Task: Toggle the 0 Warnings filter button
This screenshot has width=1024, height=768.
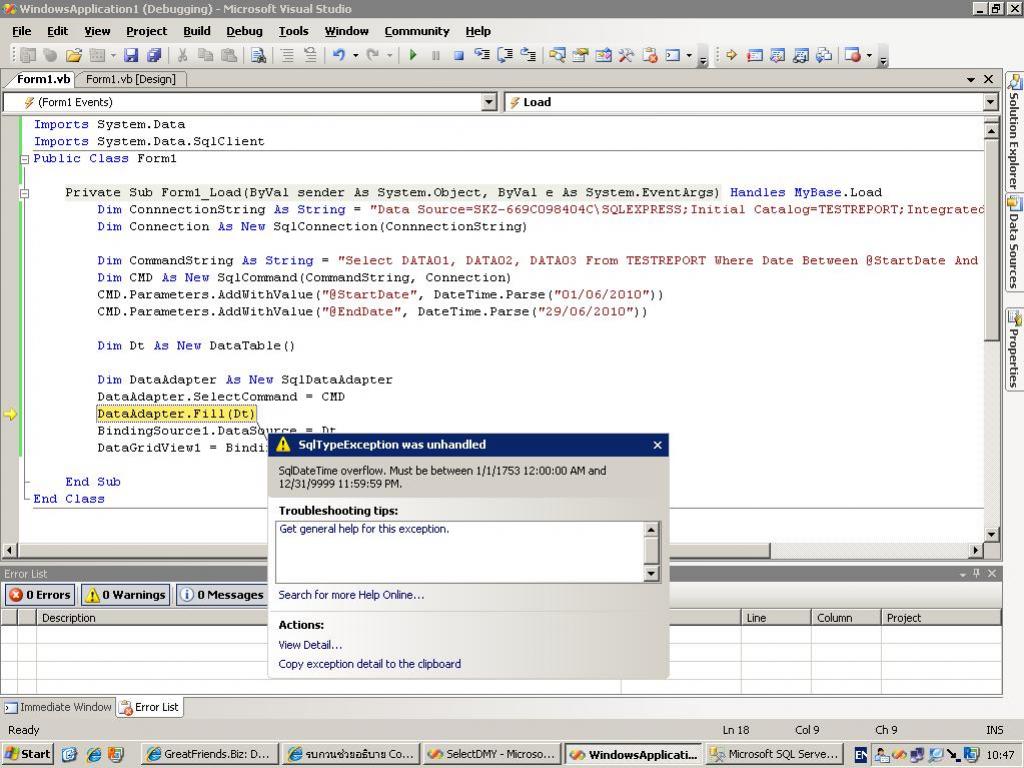Action: tap(126, 595)
